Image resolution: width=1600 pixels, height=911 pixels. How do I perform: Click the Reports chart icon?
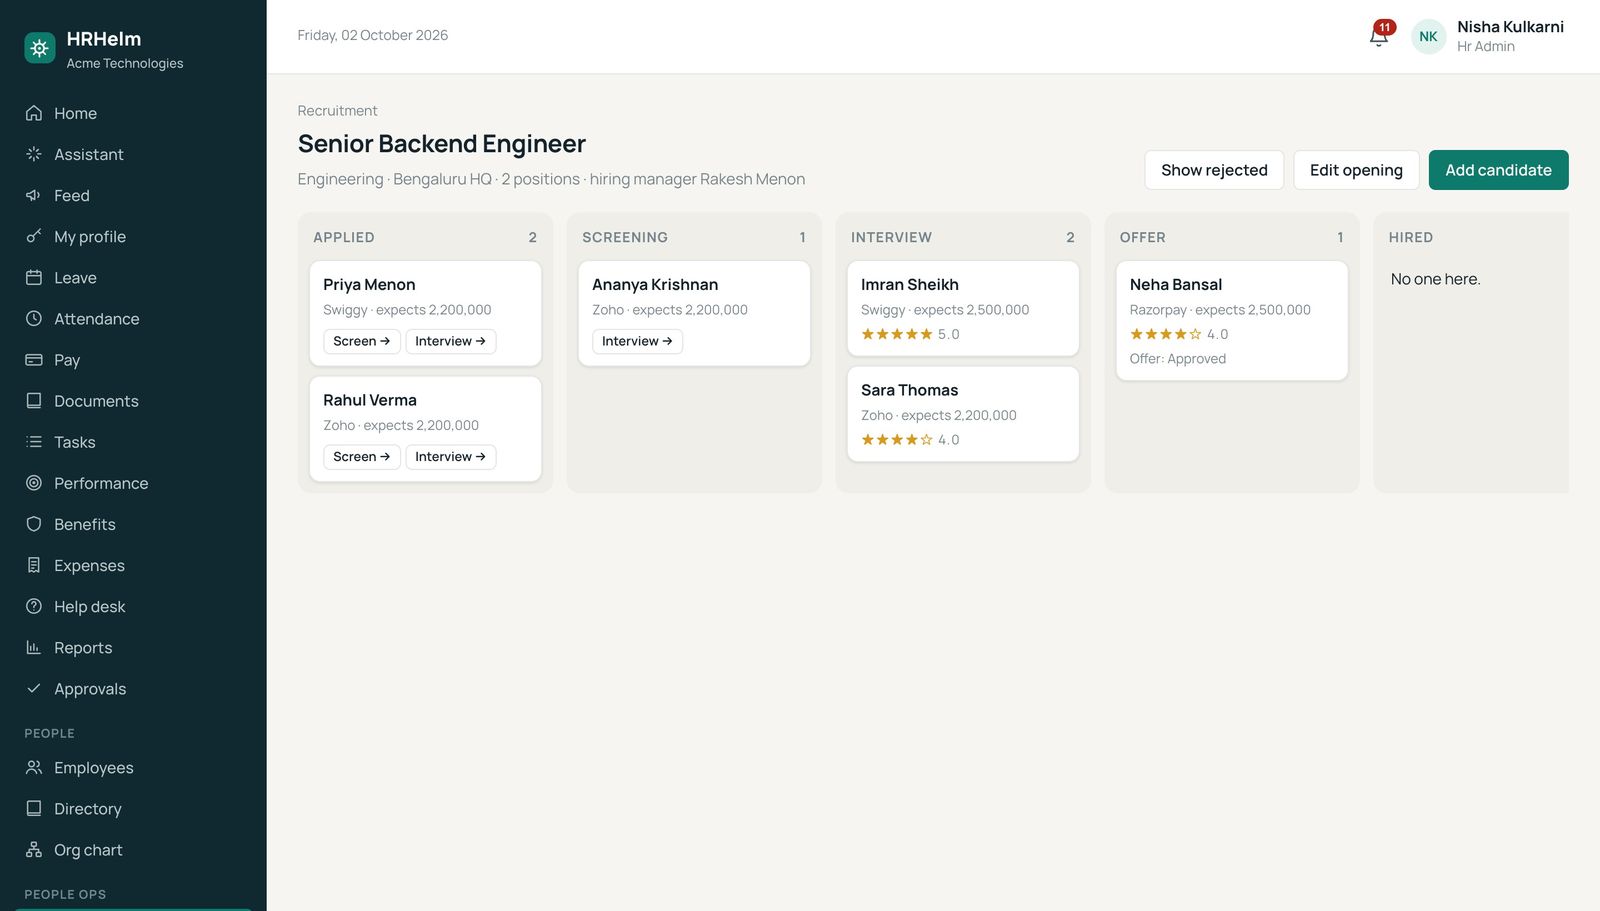(x=34, y=647)
